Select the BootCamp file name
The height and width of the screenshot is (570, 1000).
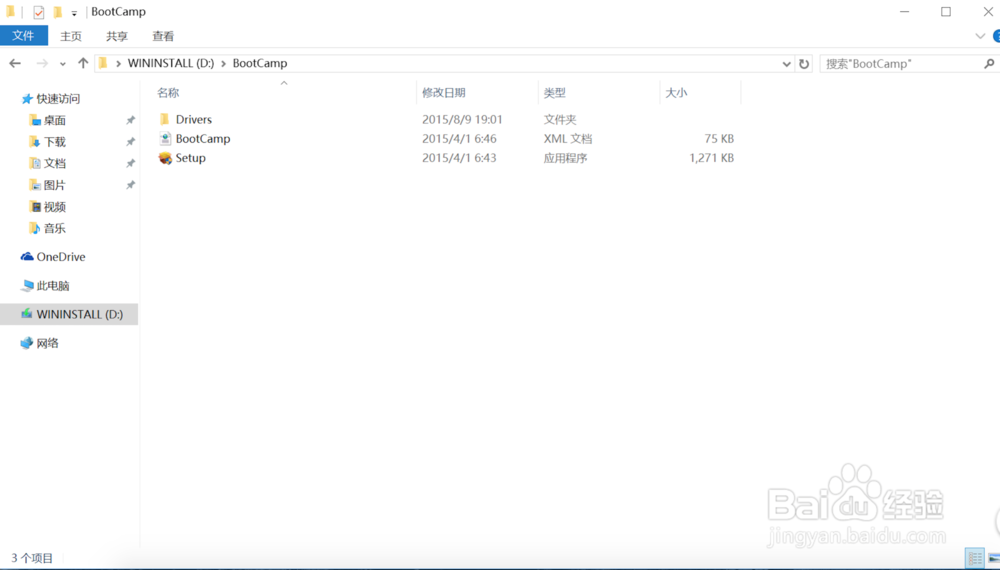(203, 138)
